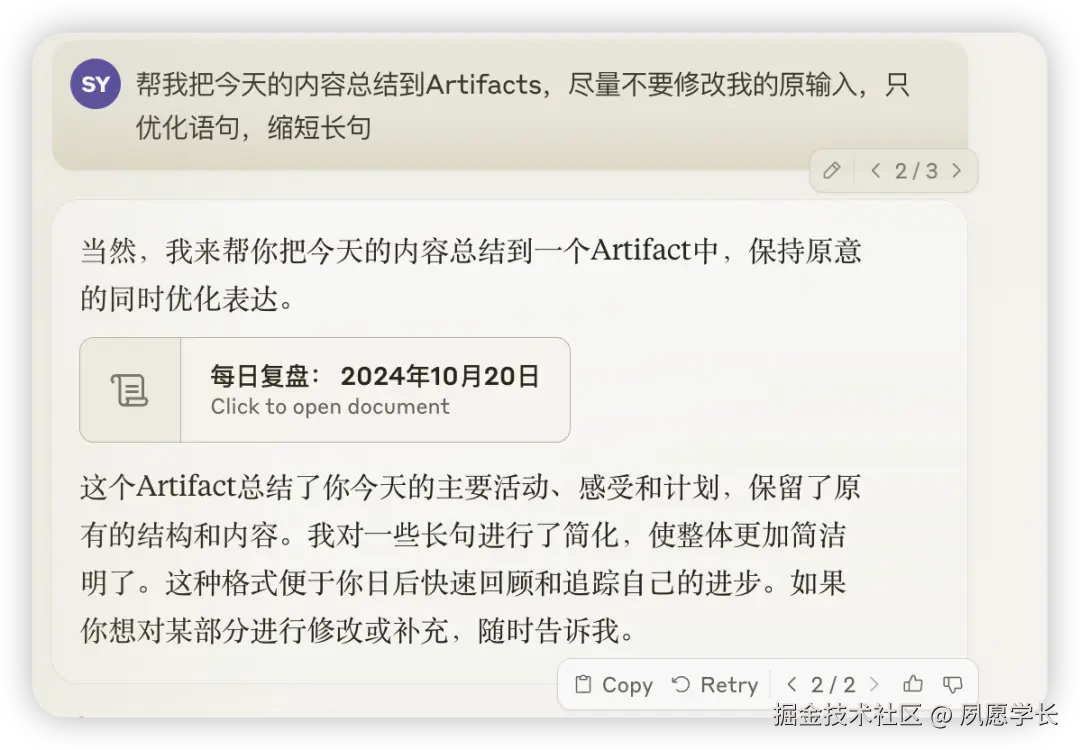
Task: Give the response a thumbs up
Action: click(913, 684)
